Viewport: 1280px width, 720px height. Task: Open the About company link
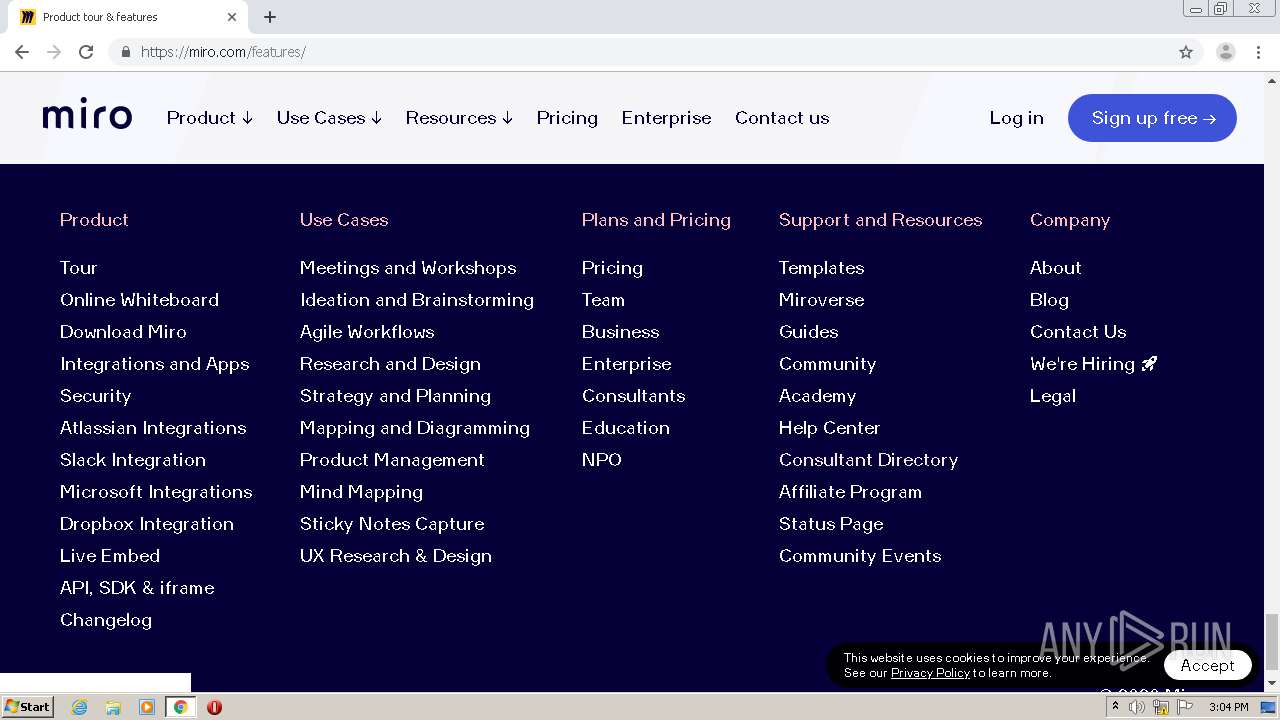(1056, 268)
